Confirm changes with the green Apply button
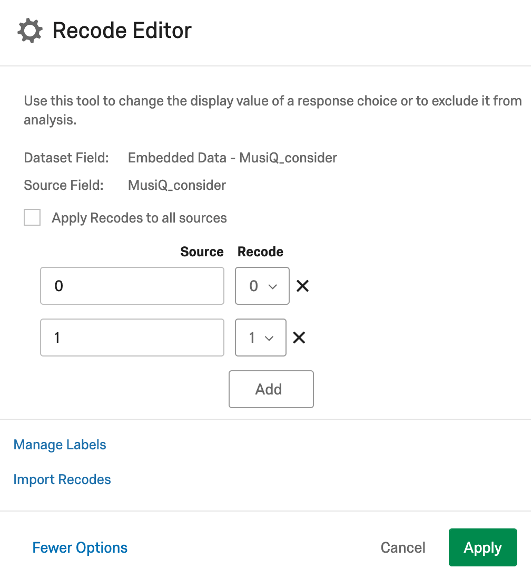Screen dimensions: 531x577 point(483,547)
